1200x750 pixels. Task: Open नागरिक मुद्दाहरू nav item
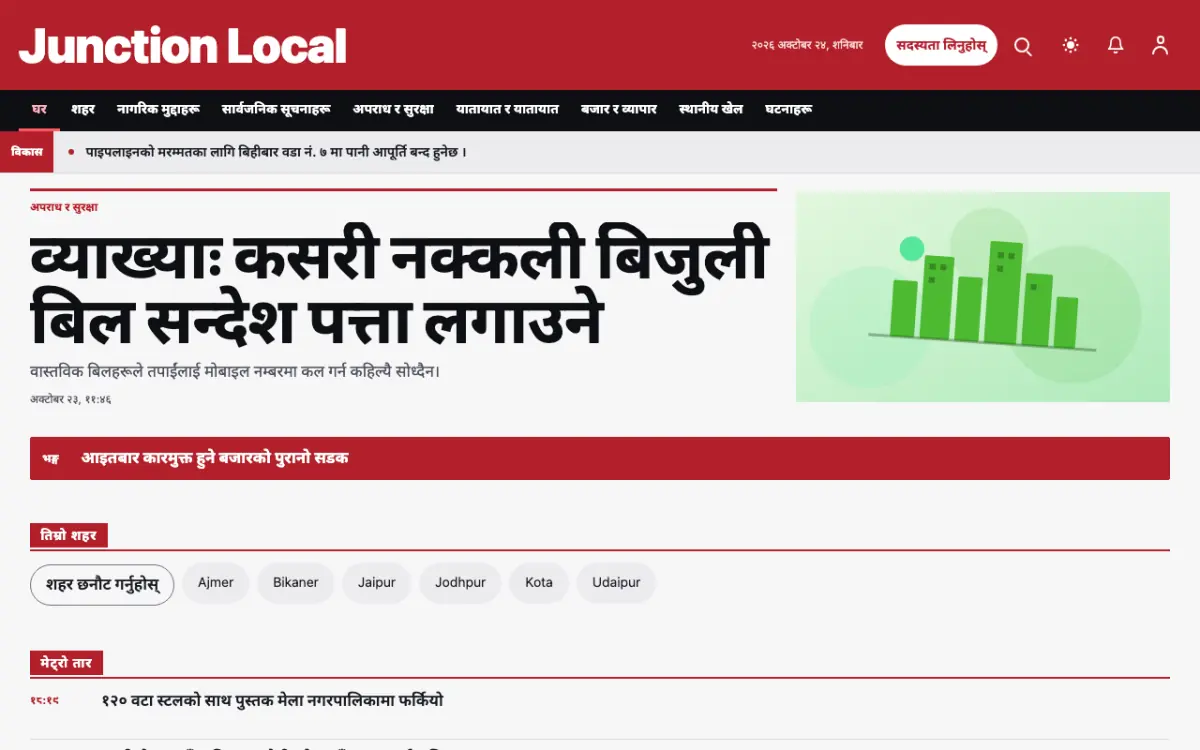(158, 110)
